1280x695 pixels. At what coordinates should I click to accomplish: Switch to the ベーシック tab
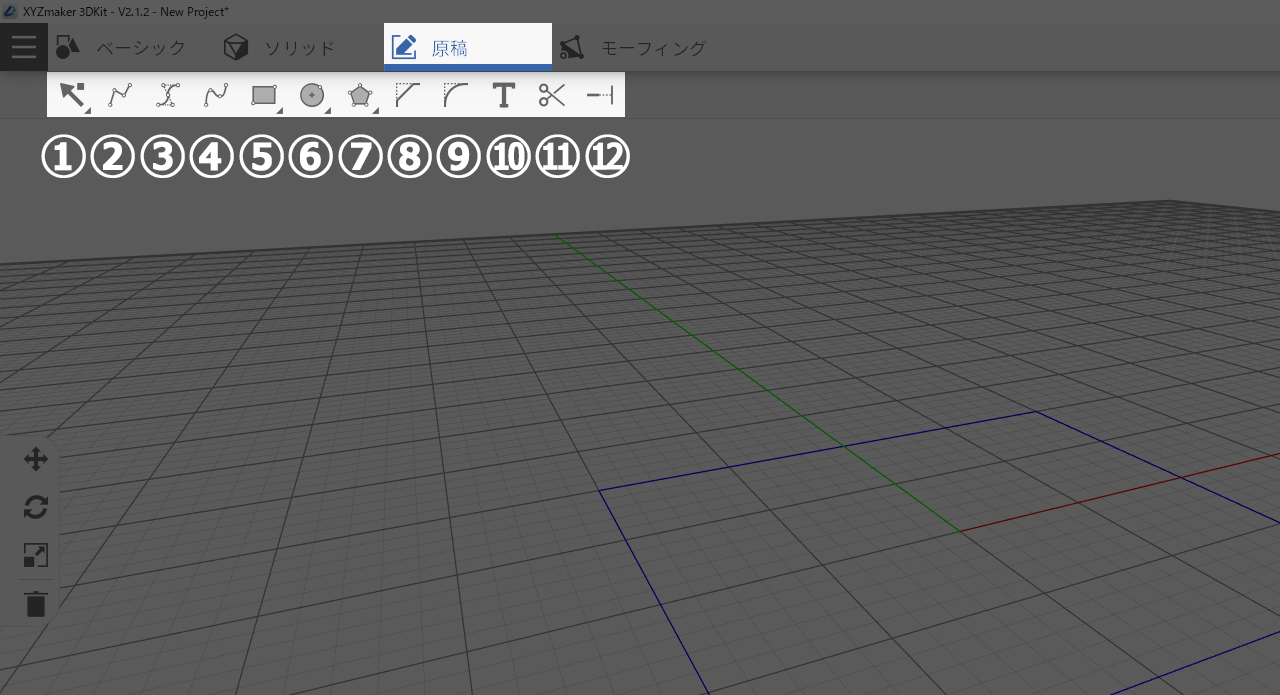click(x=120, y=47)
